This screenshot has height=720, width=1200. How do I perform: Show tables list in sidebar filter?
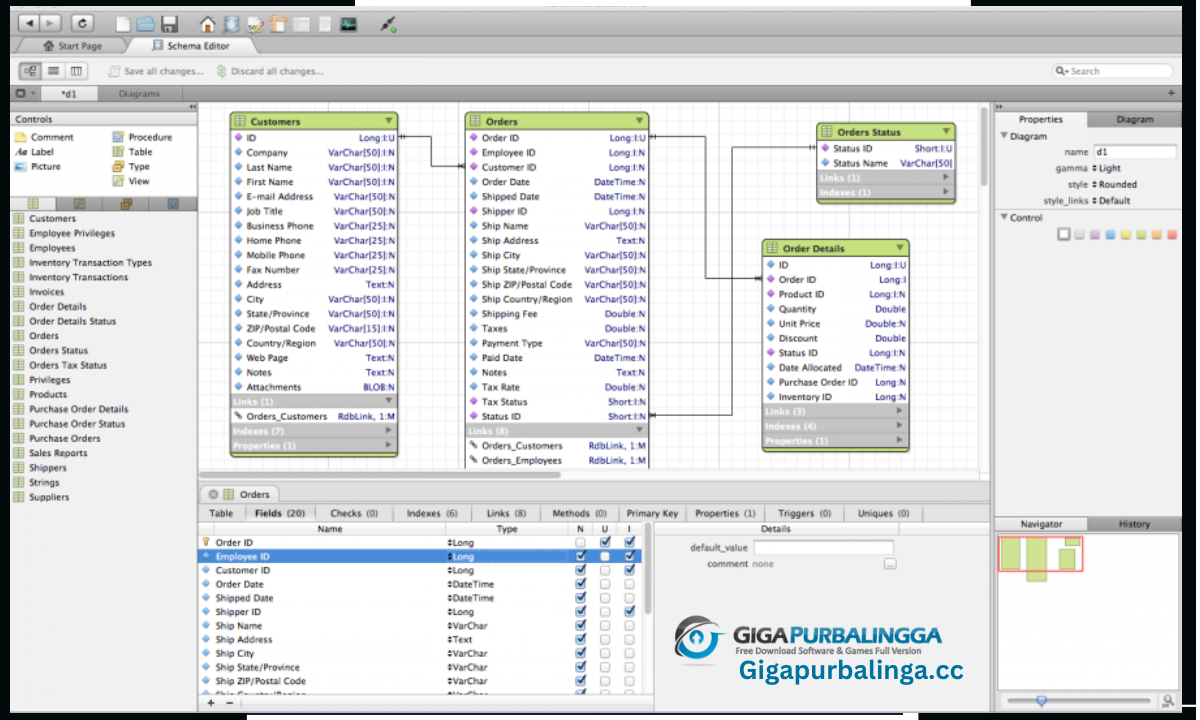33,204
